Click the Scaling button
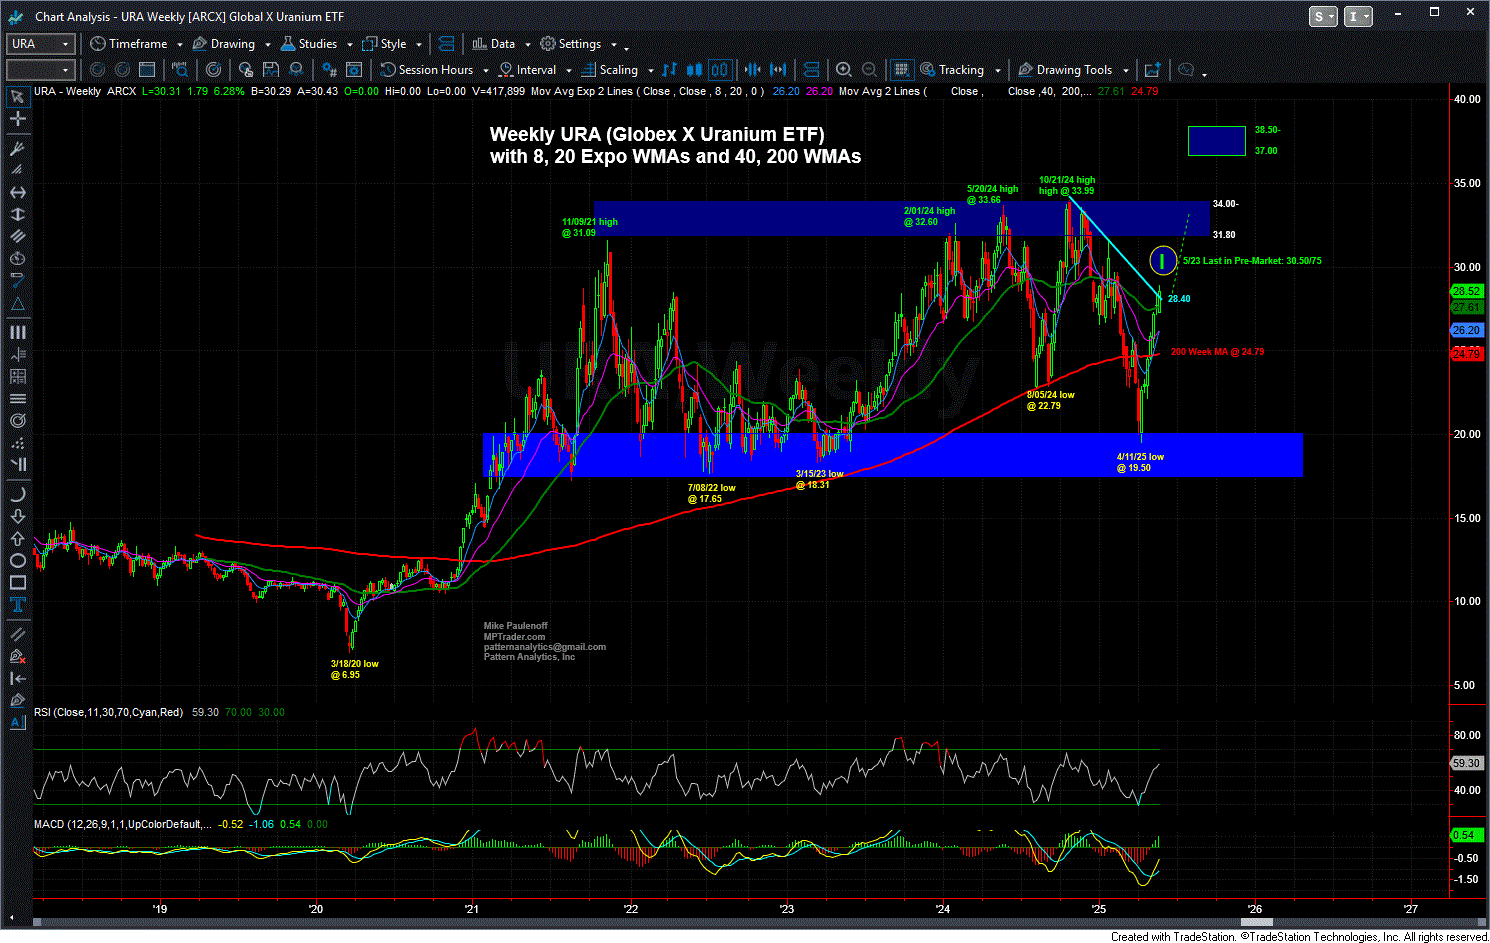This screenshot has width=1490, height=943. tap(610, 70)
